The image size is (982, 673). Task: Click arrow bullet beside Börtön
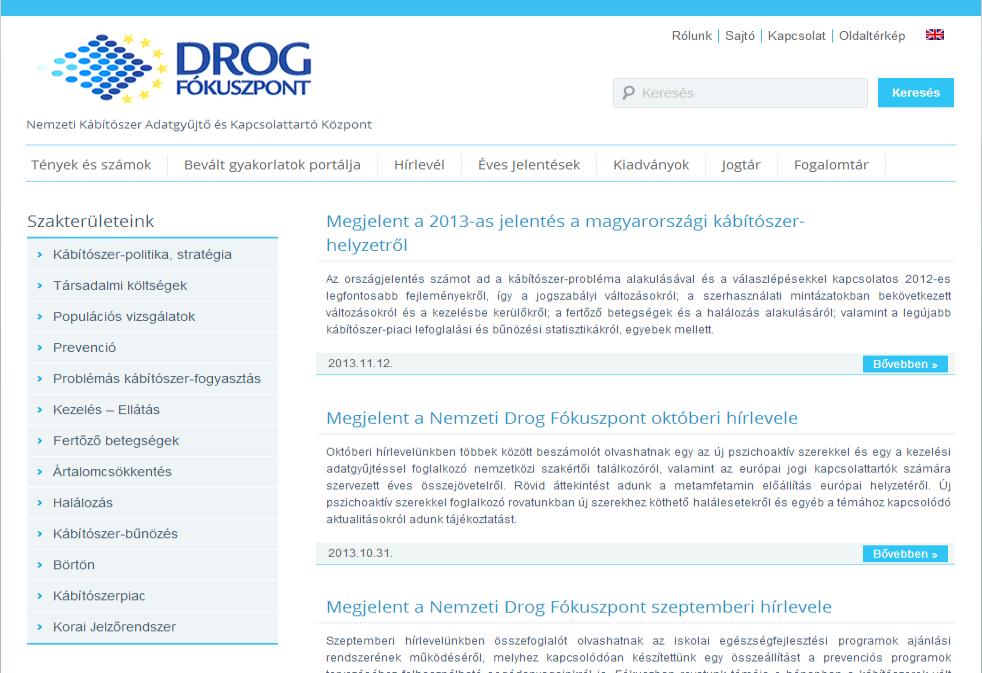tap(39, 565)
